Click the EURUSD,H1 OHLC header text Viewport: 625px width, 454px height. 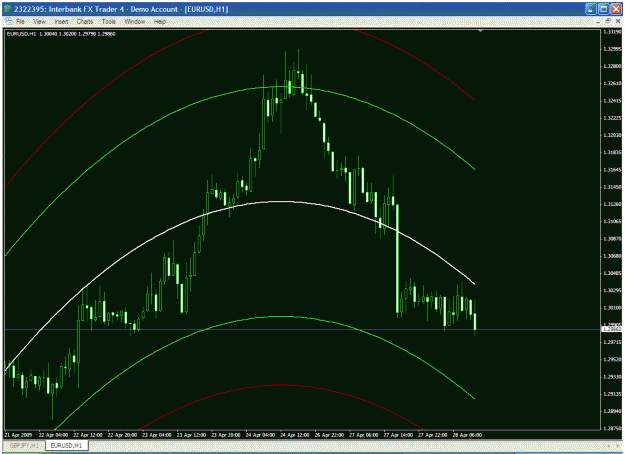click(61, 34)
